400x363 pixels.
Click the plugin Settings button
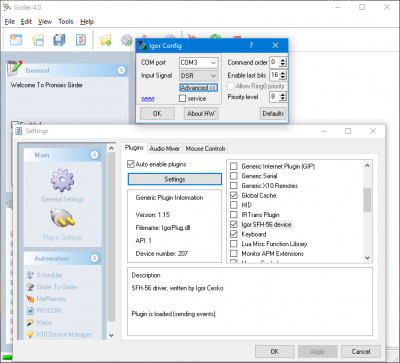coord(175,179)
